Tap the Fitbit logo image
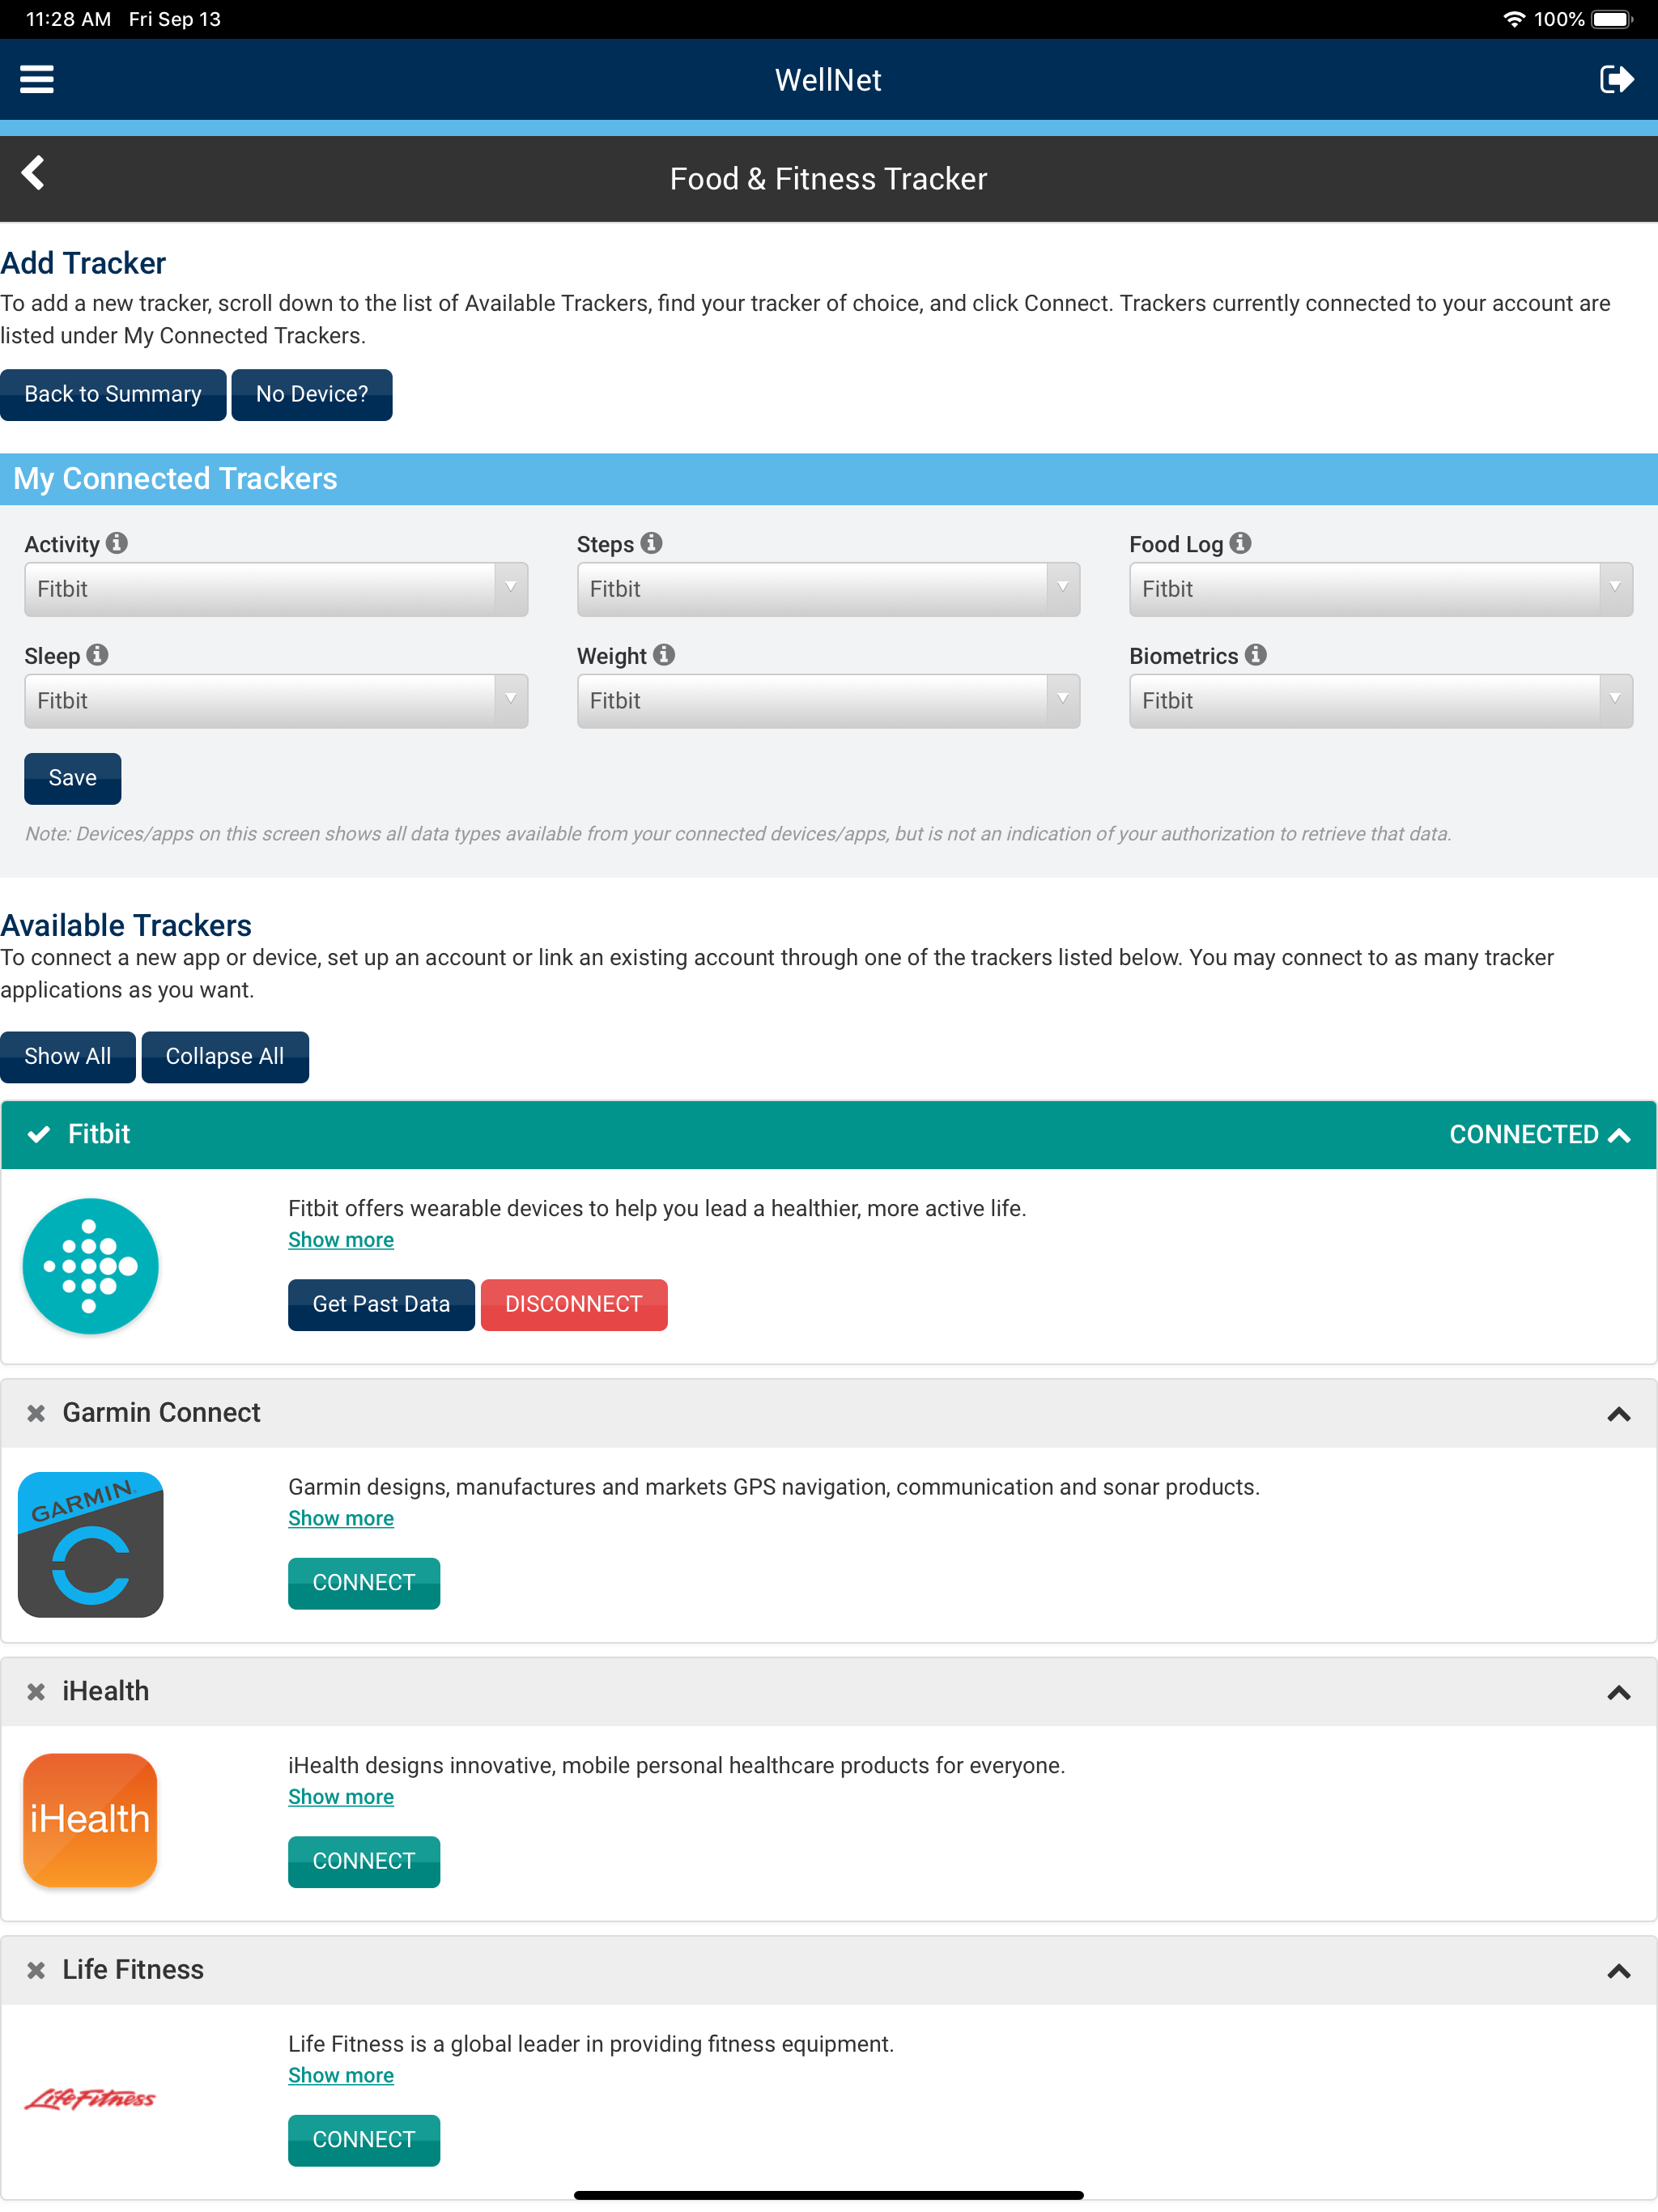The height and width of the screenshot is (2212, 1658). pos(90,1266)
